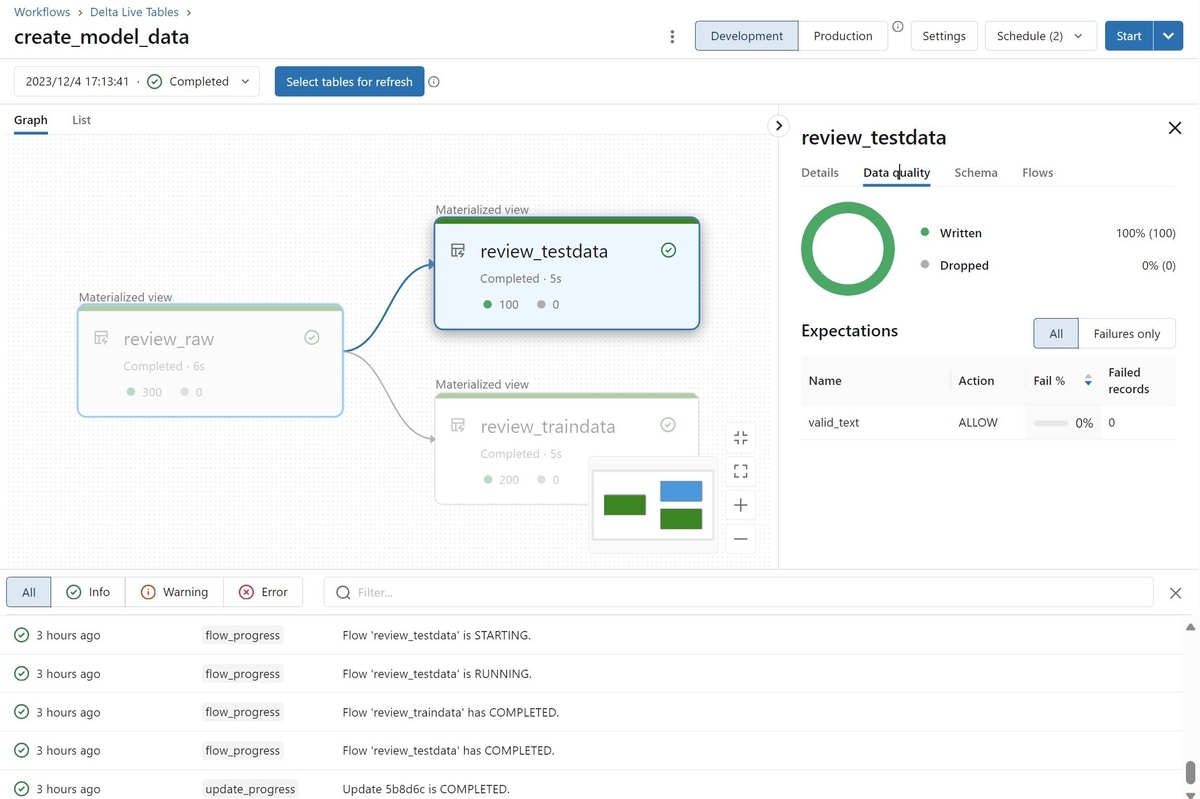Click review_traindata completed check icon

coord(668,425)
